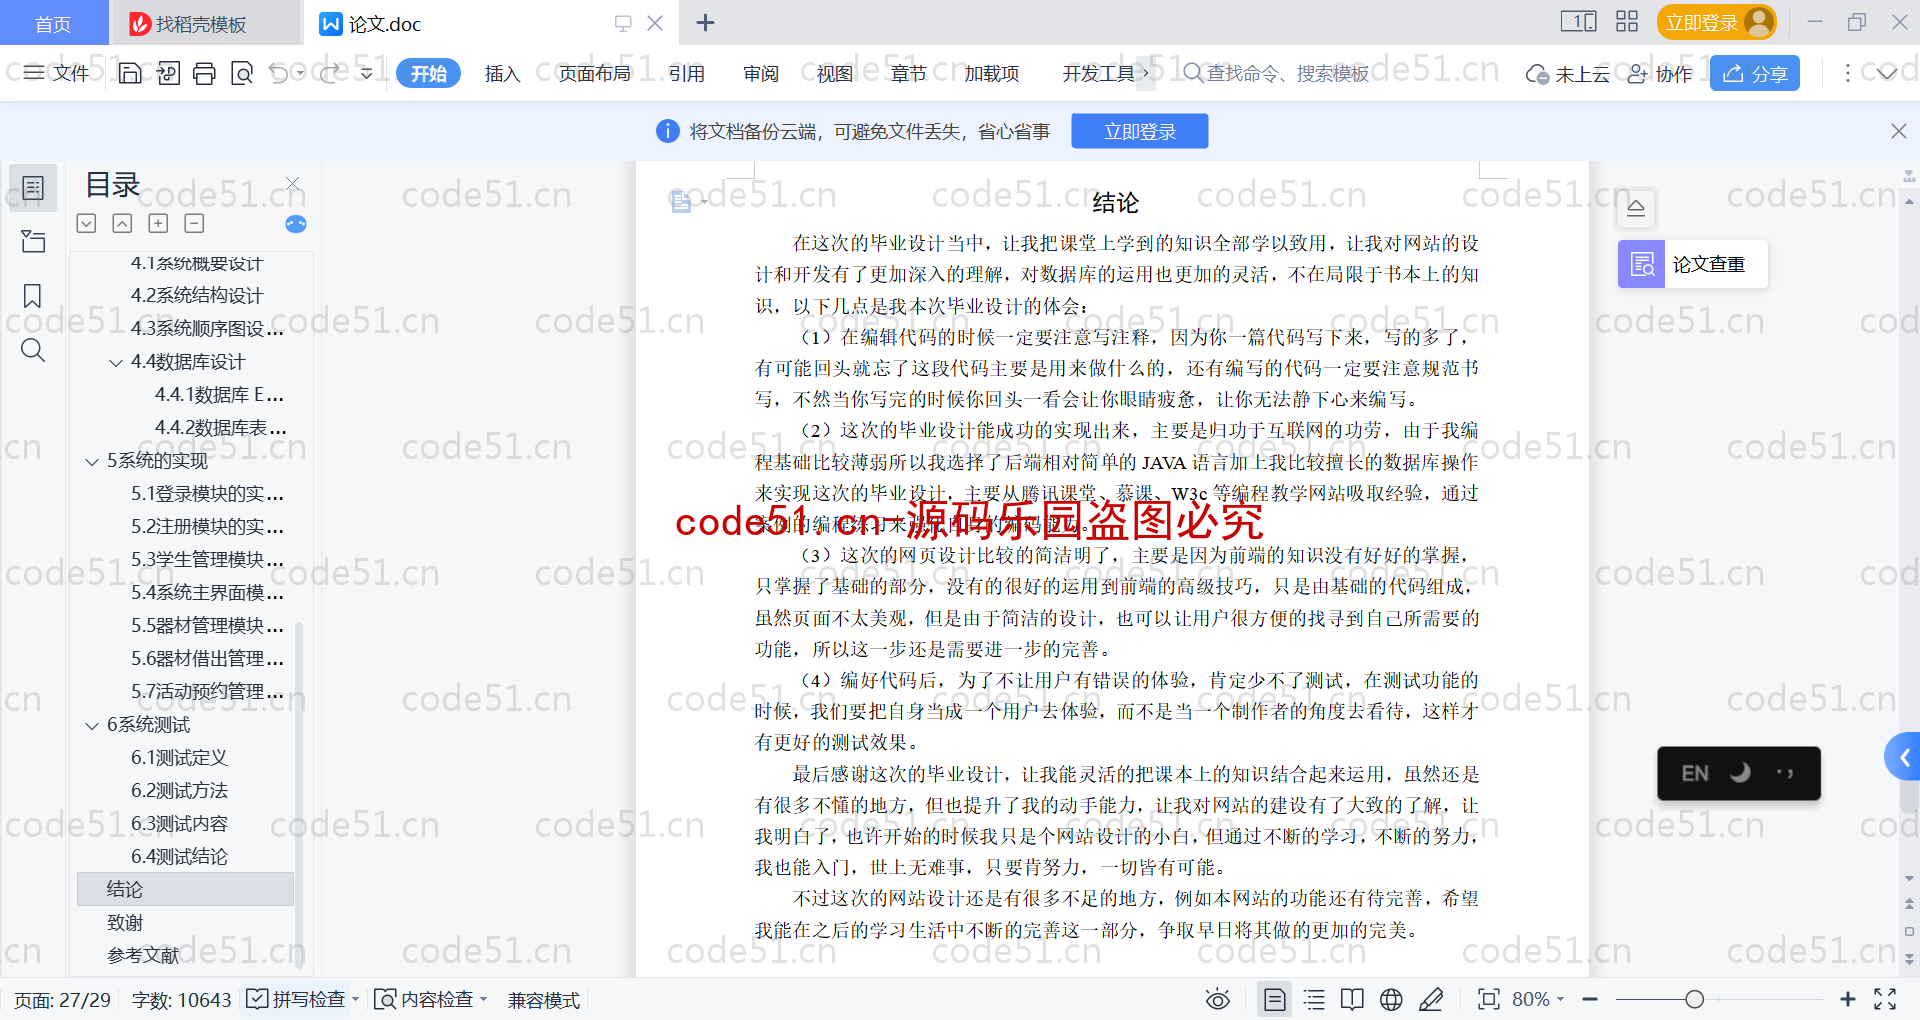This screenshot has width=1920, height=1020.
Task: Select the 开始 ribbon tab
Action: pos(428,73)
